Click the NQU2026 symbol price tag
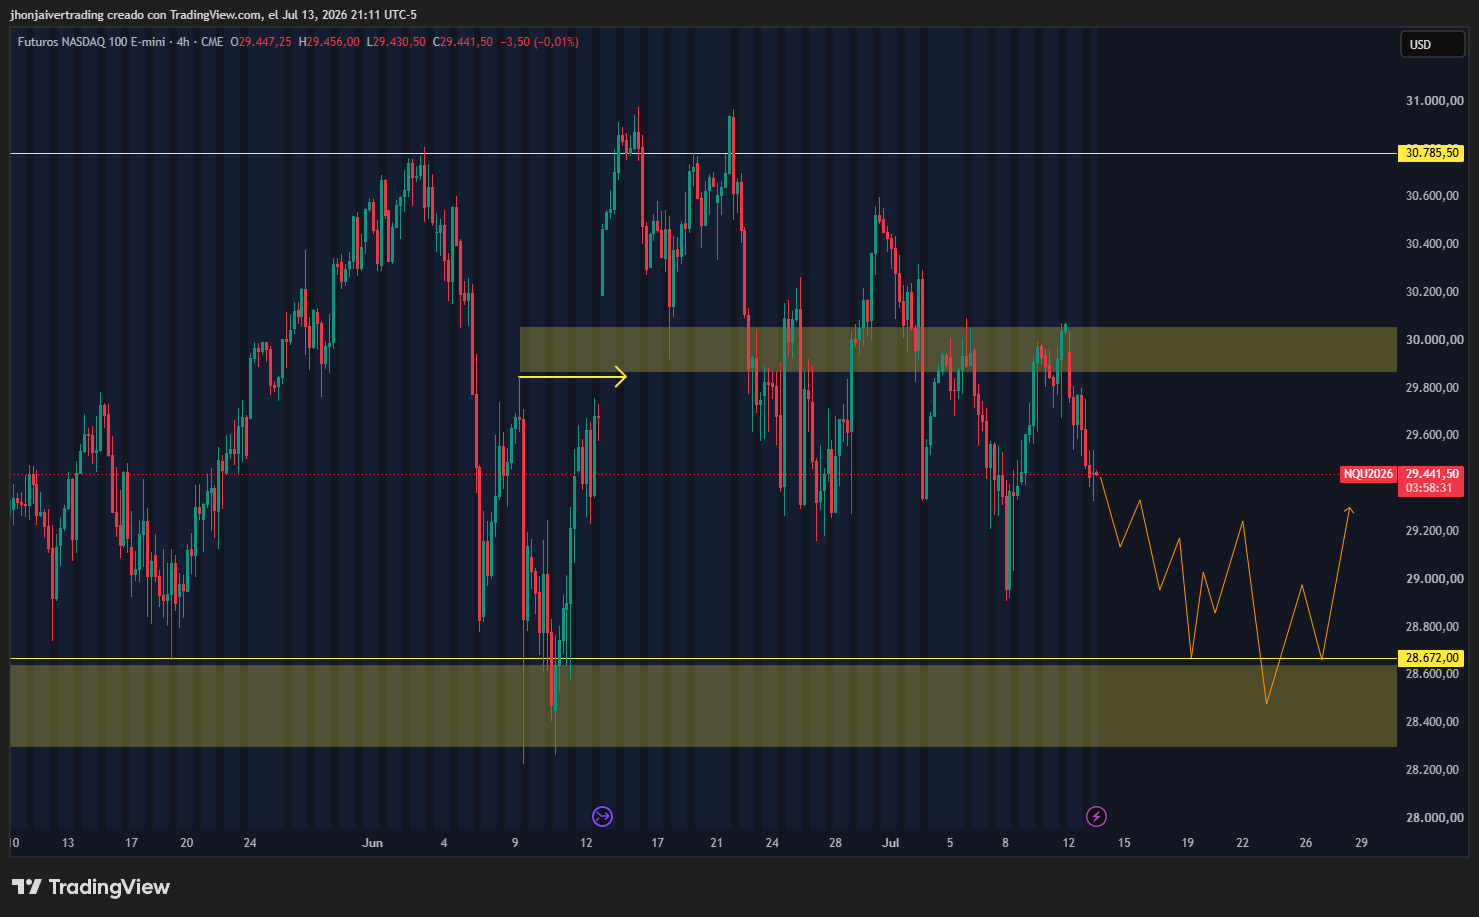The width and height of the screenshot is (1479, 917). (1368, 474)
